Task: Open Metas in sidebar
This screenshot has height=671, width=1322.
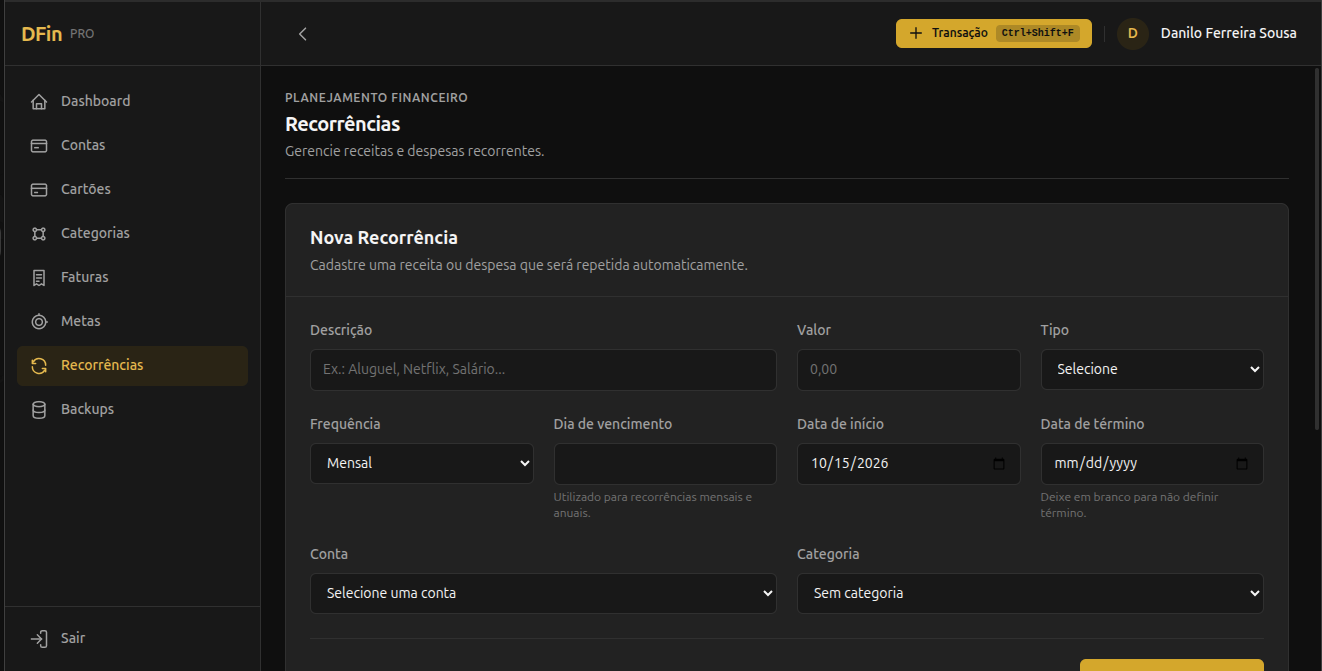Action: coord(132,321)
